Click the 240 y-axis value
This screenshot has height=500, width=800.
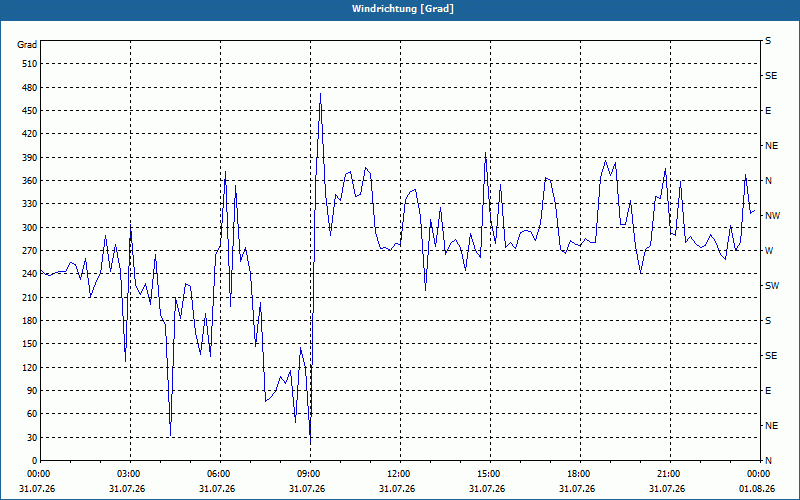pos(30,274)
